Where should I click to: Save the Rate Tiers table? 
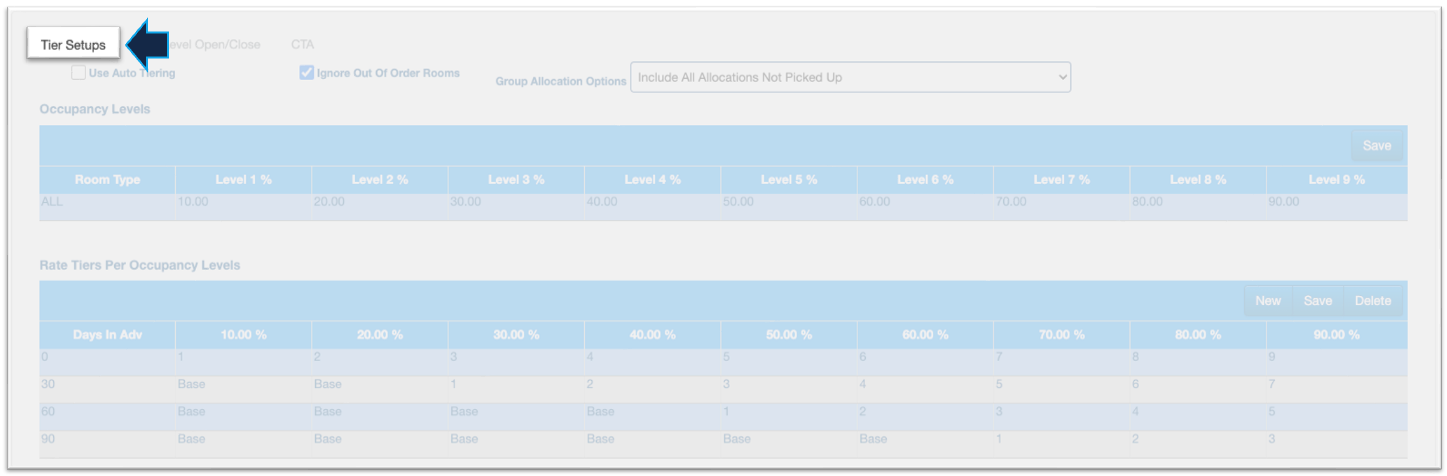coord(1317,301)
